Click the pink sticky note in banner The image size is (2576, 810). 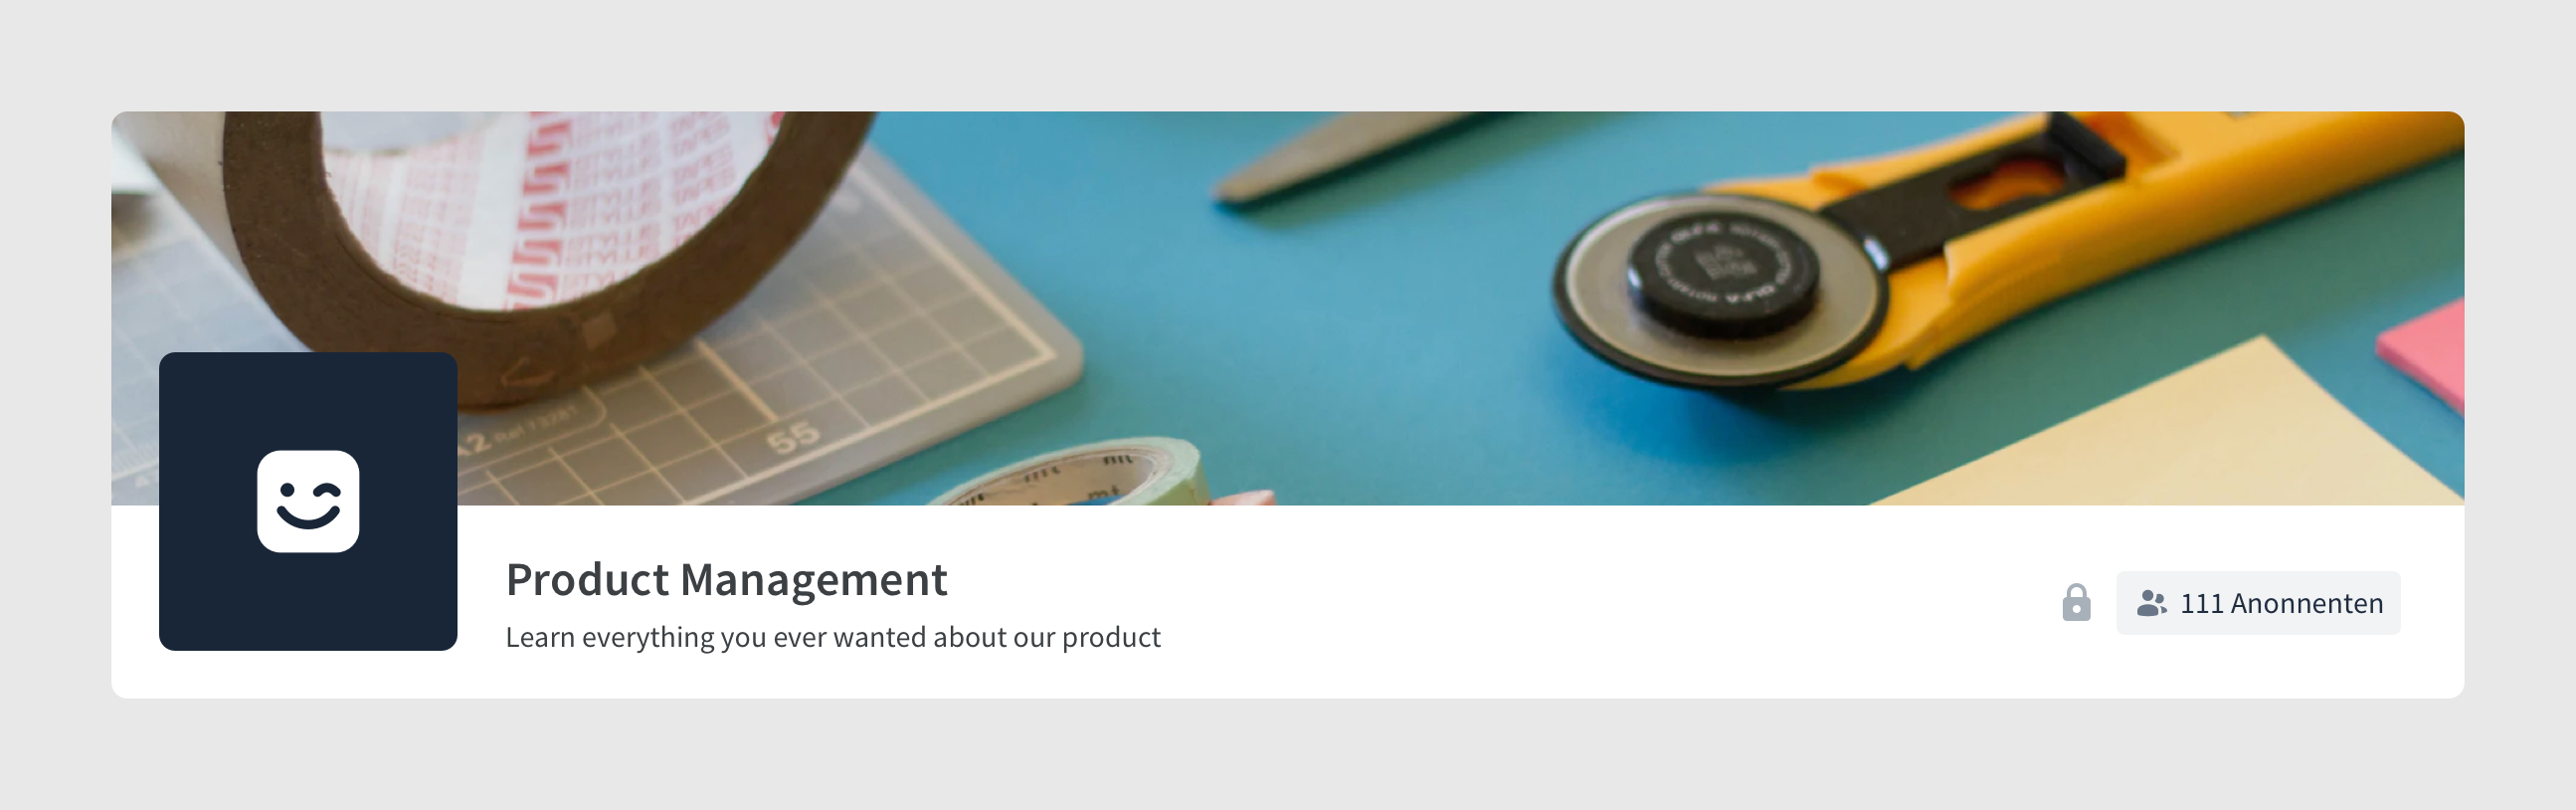pos(2423,352)
